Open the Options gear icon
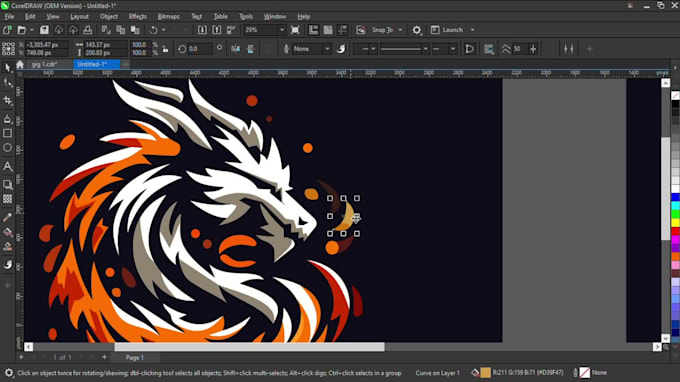Screen dimensions: 680x382 click(417, 30)
